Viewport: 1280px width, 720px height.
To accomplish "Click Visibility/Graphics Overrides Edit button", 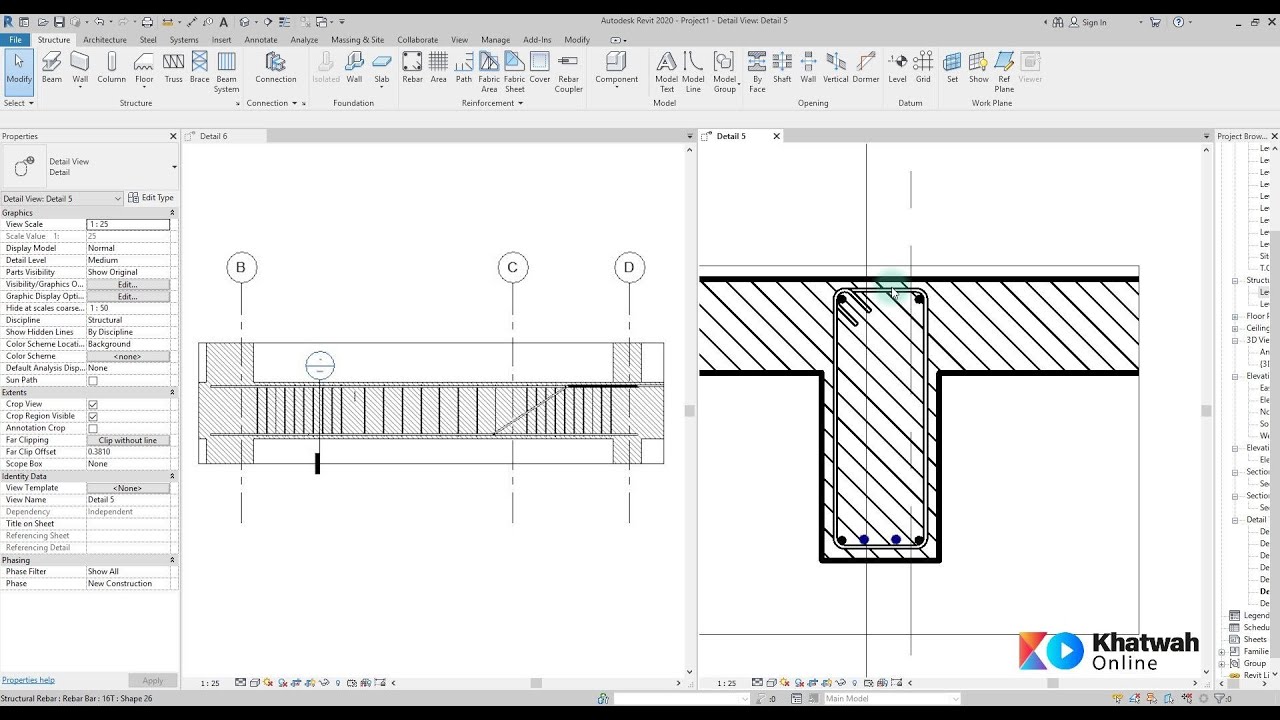I will point(127,284).
